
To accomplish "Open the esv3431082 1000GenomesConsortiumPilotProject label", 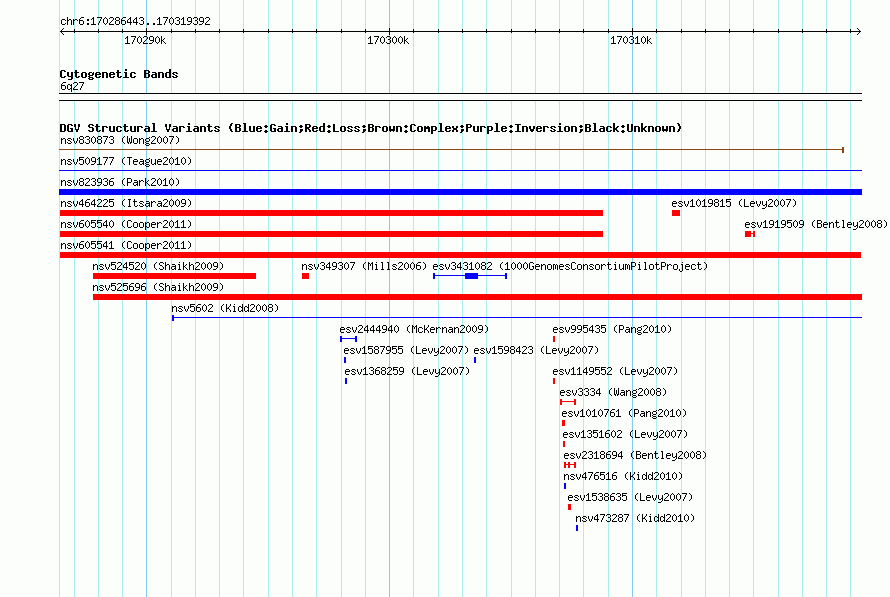I will click(570, 266).
